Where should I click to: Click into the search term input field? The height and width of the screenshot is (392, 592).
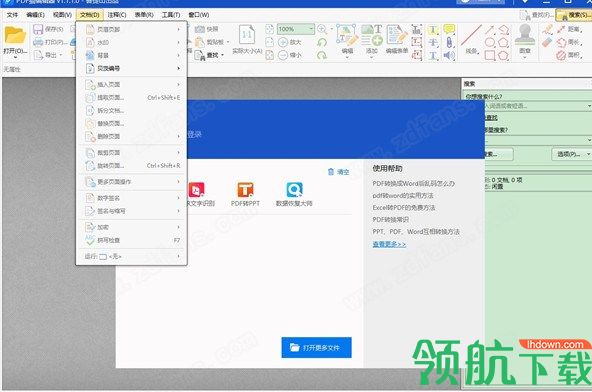pyautogui.click(x=535, y=106)
